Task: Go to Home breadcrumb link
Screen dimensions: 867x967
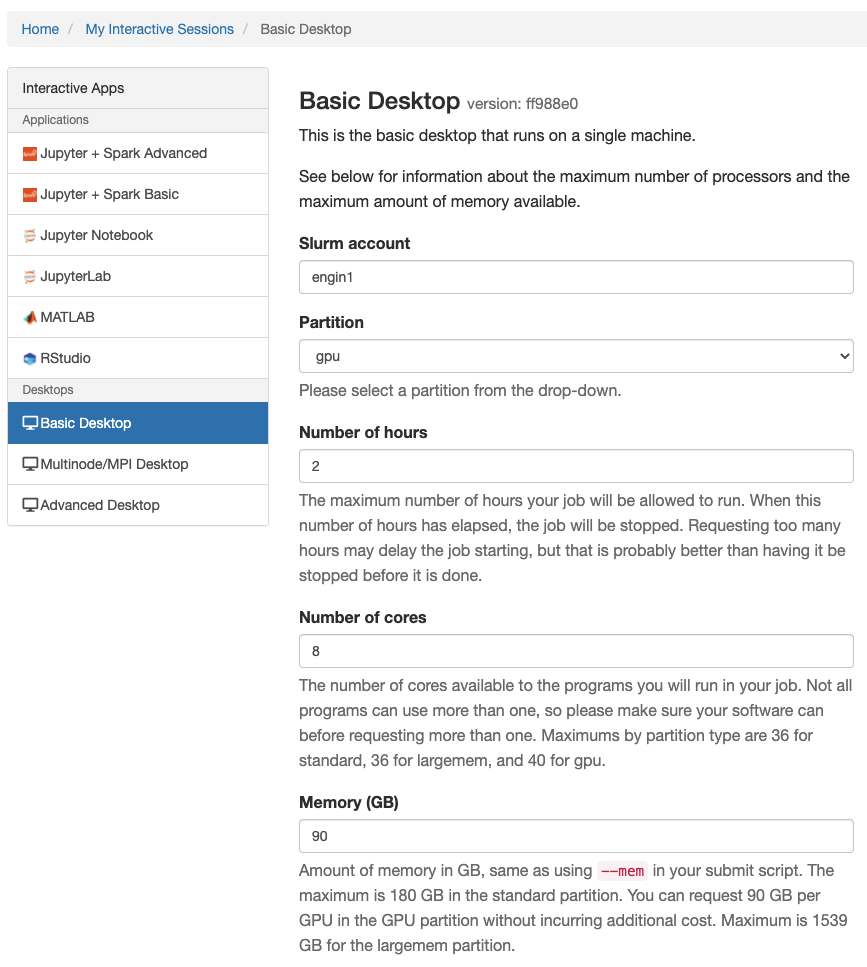Action: click(x=40, y=29)
